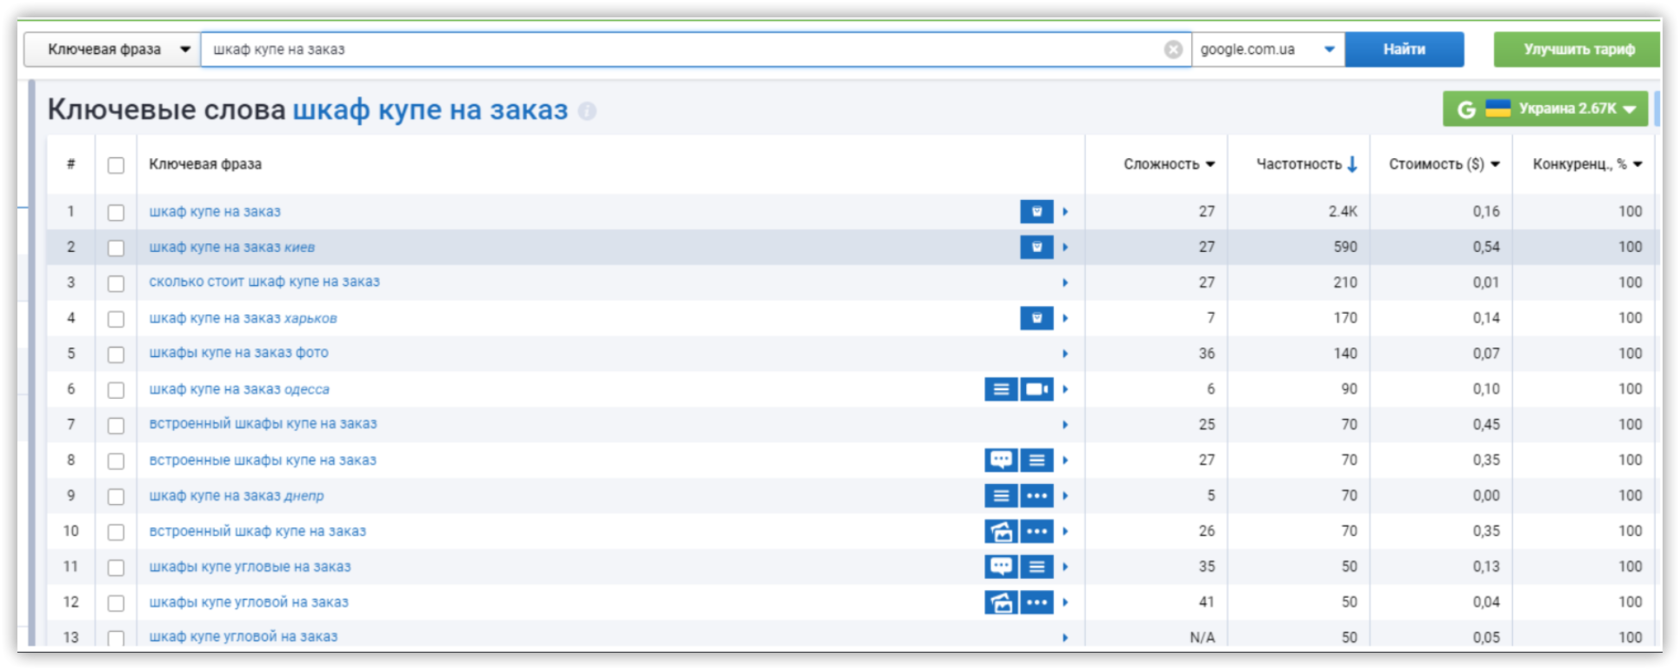Open the Сложность column filter dropdown
This screenshot has width=1680, height=670.
coord(1210,164)
